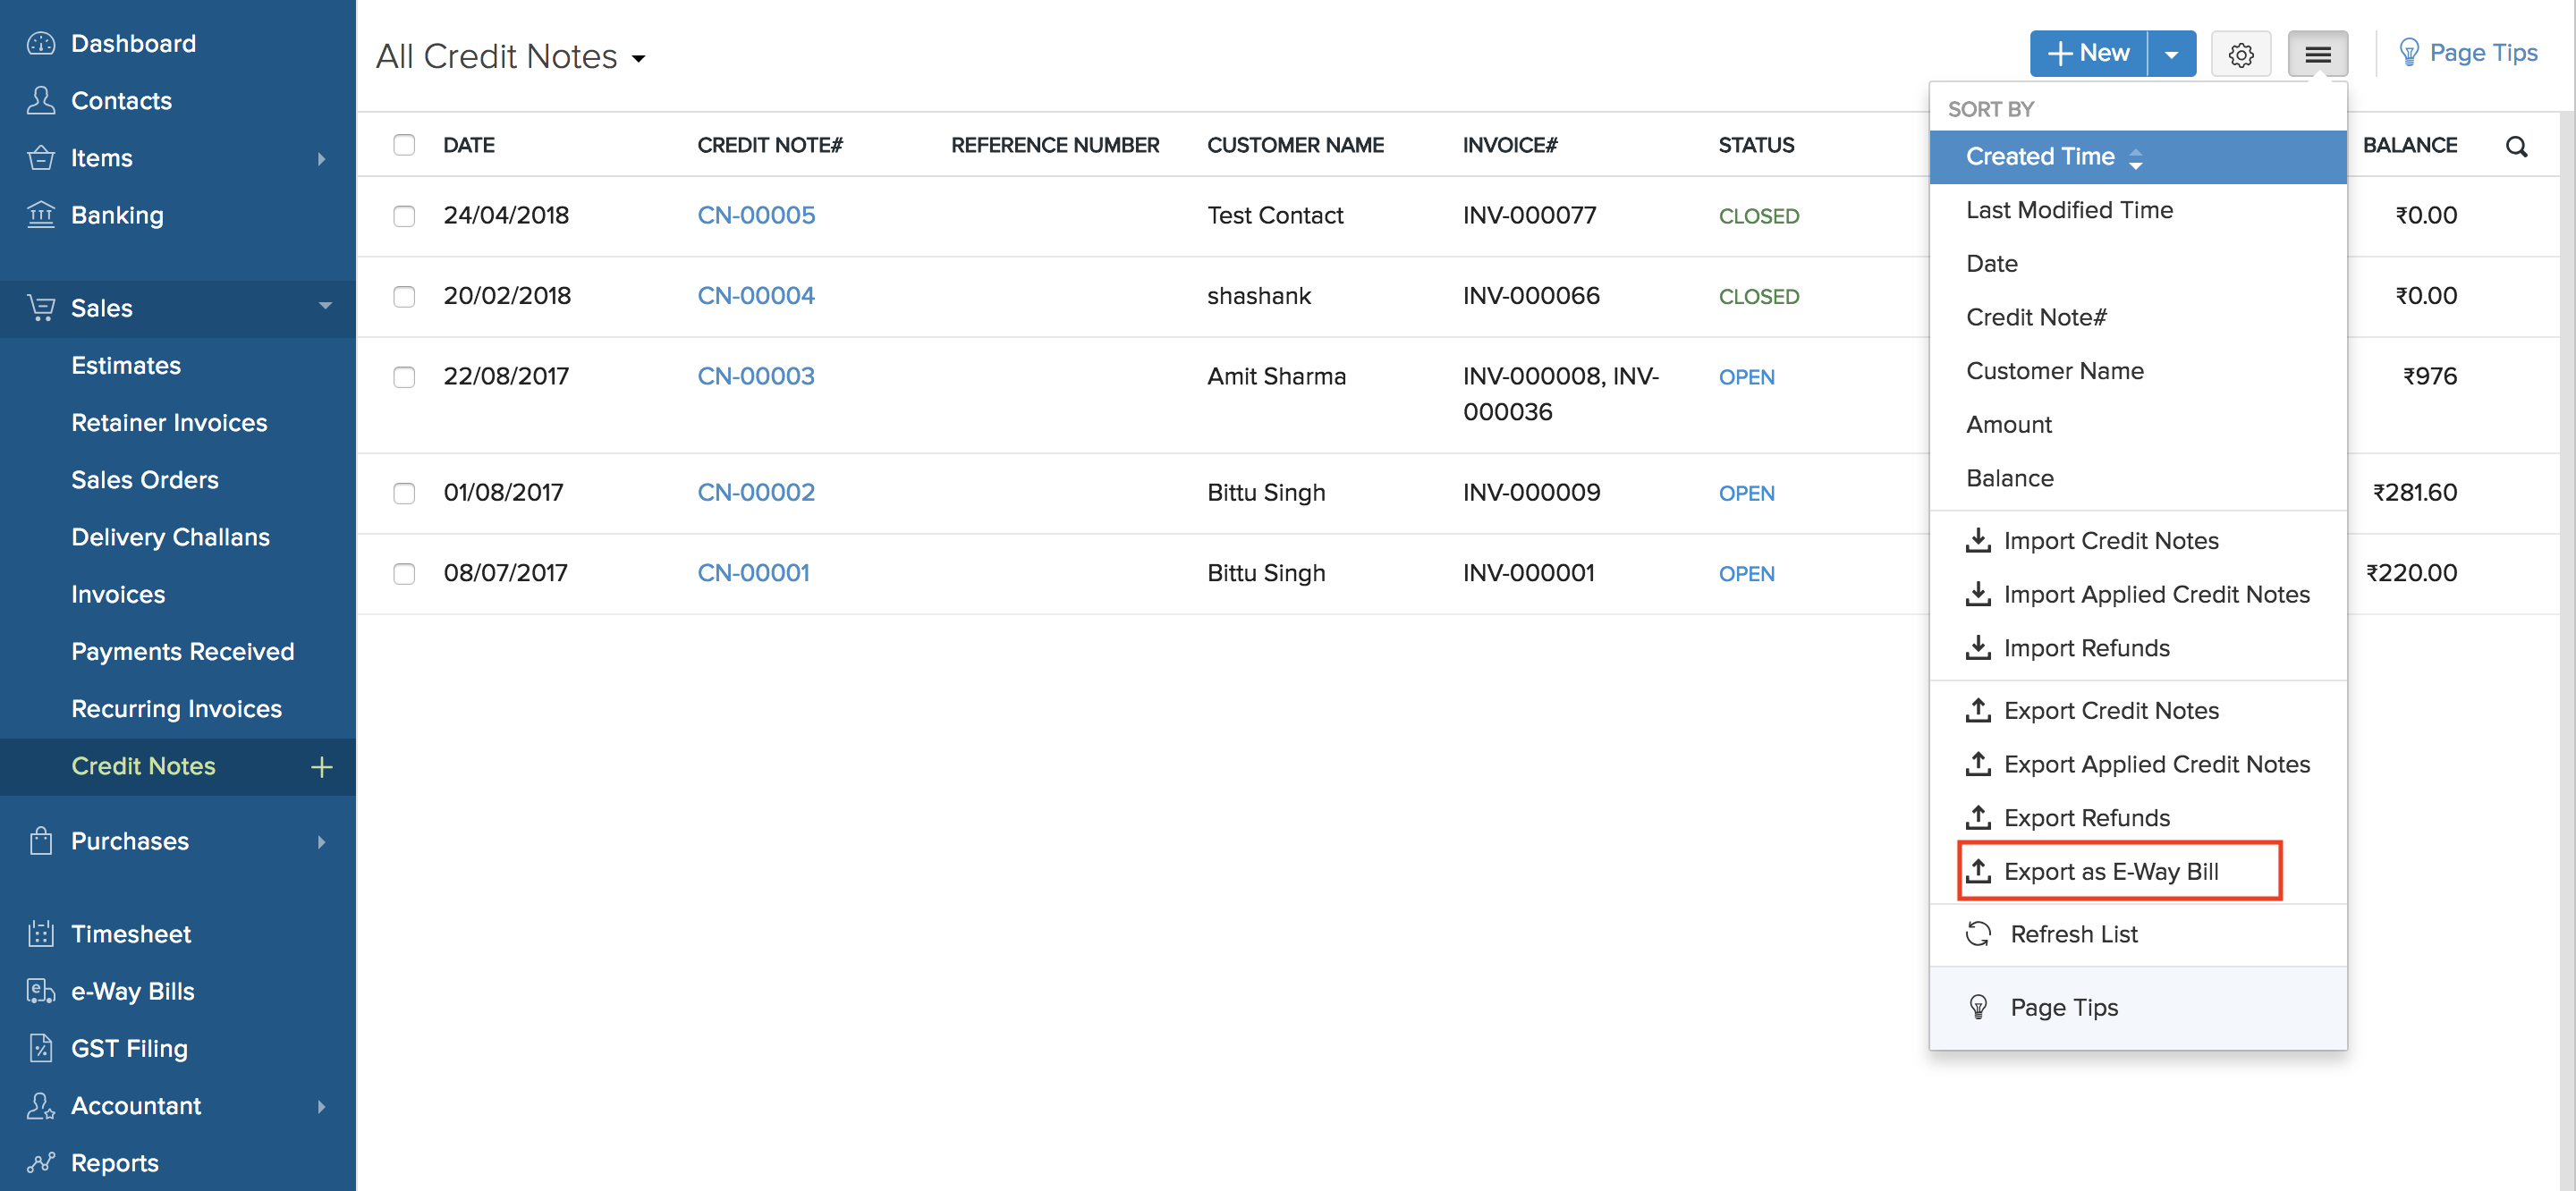This screenshot has height=1191, width=2576.
Task: Open Banking from the sidebar
Action: click(117, 215)
